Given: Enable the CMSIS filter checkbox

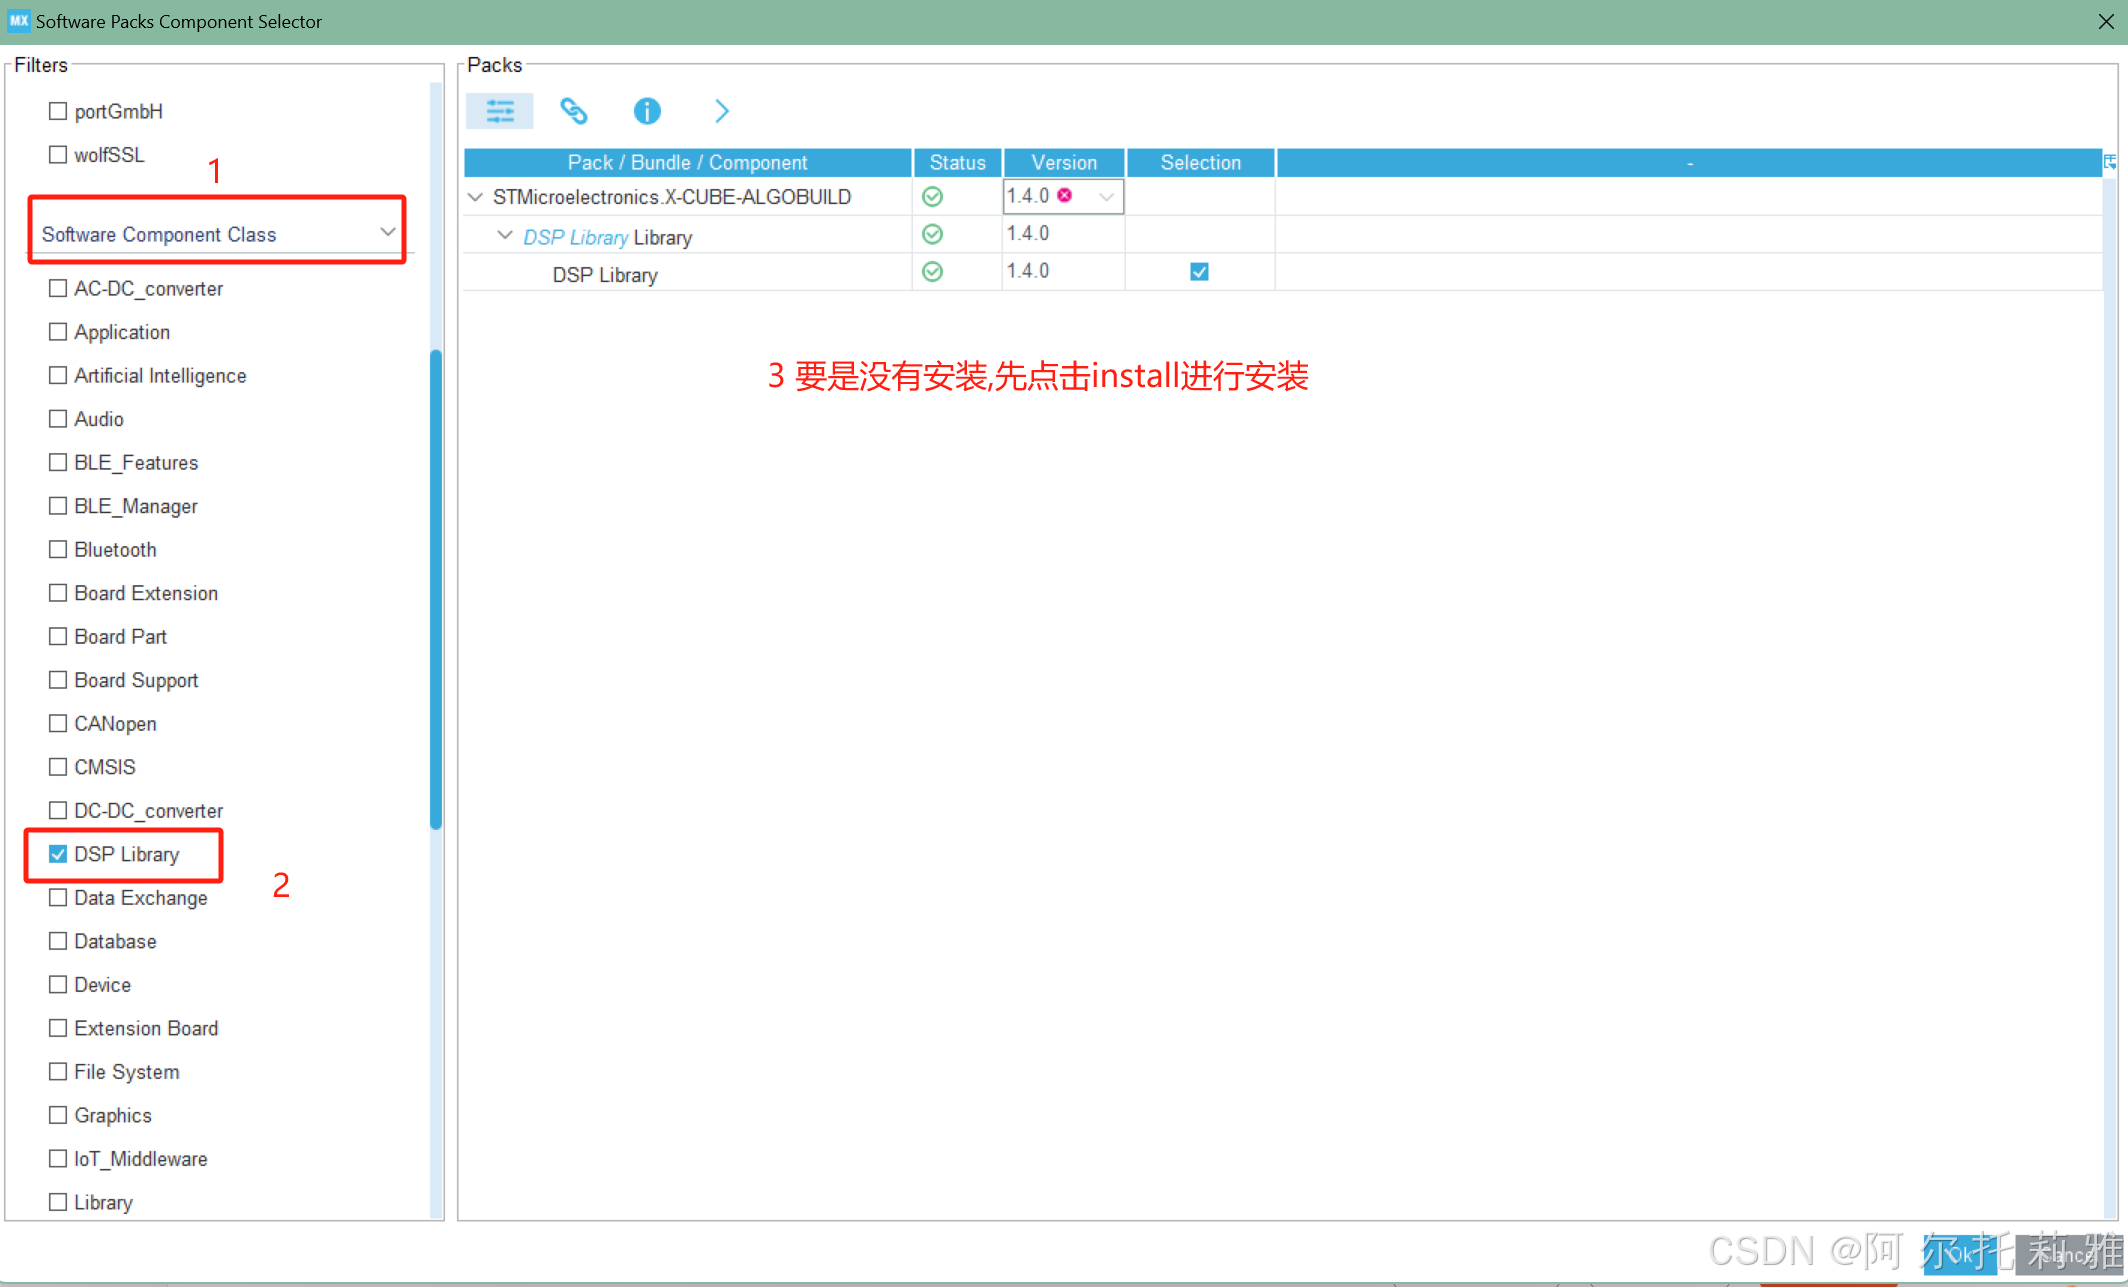Looking at the screenshot, I should point(58,767).
